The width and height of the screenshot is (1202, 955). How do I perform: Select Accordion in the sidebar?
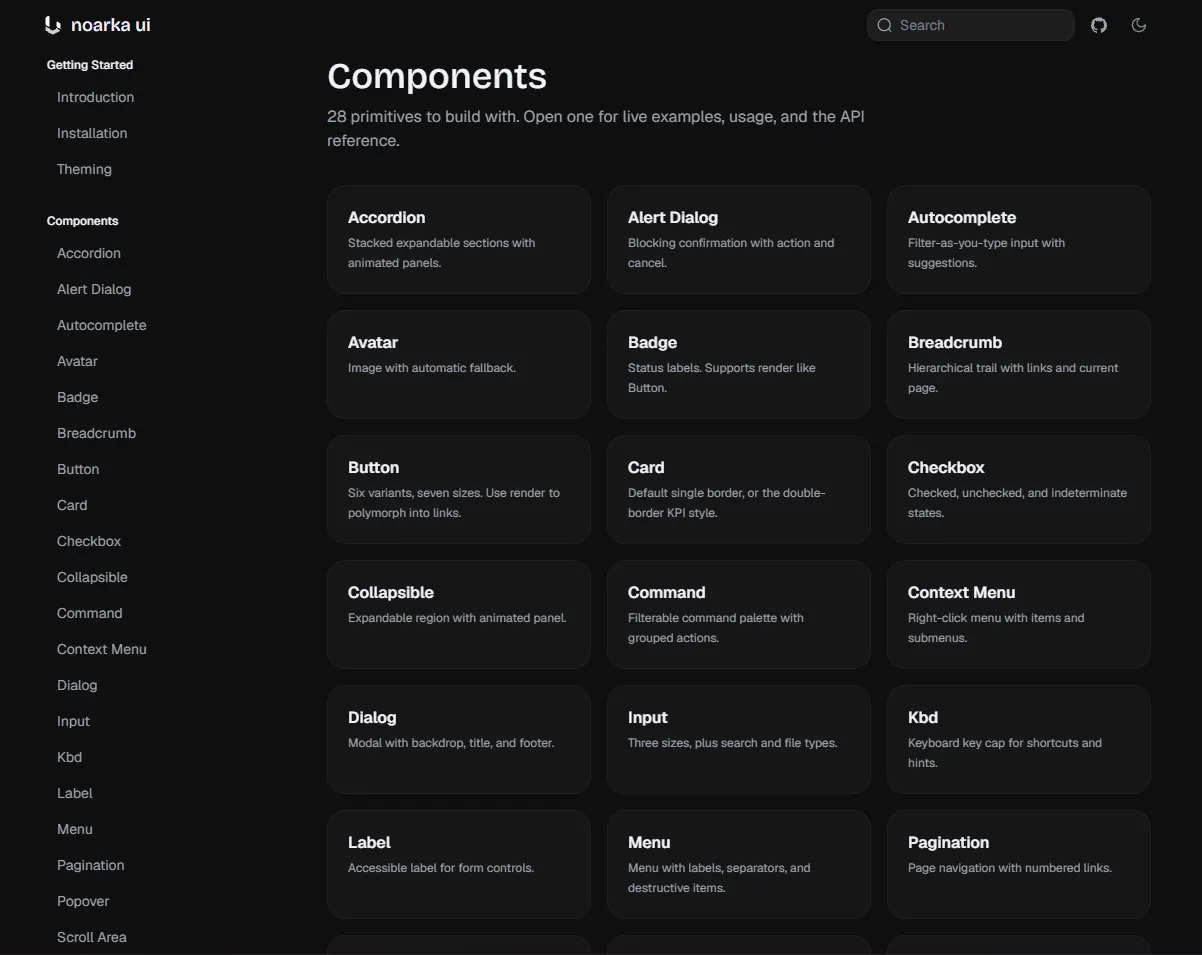[89, 253]
